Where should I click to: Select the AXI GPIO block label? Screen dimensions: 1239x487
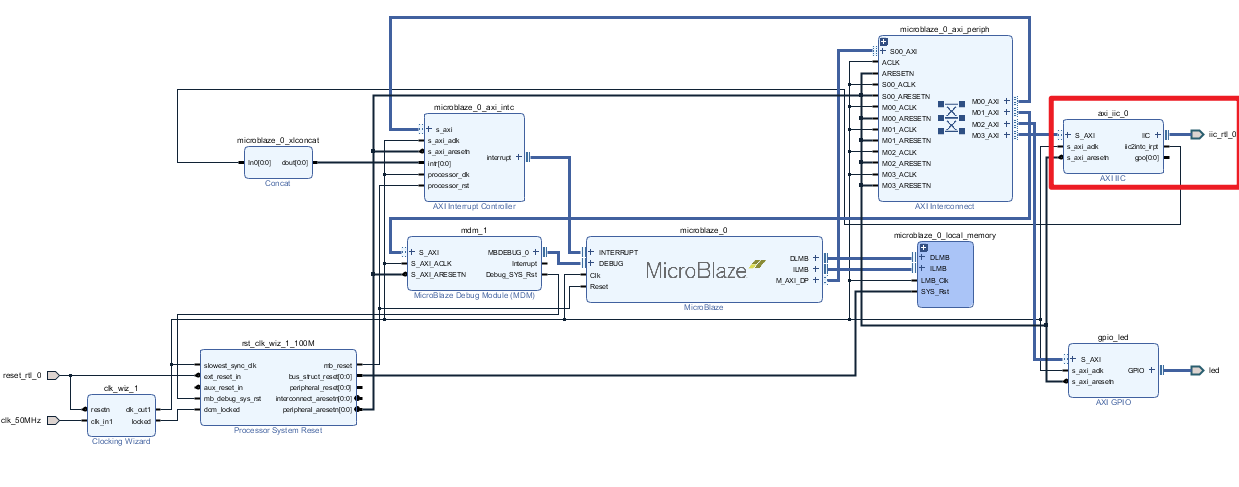tap(1112, 402)
